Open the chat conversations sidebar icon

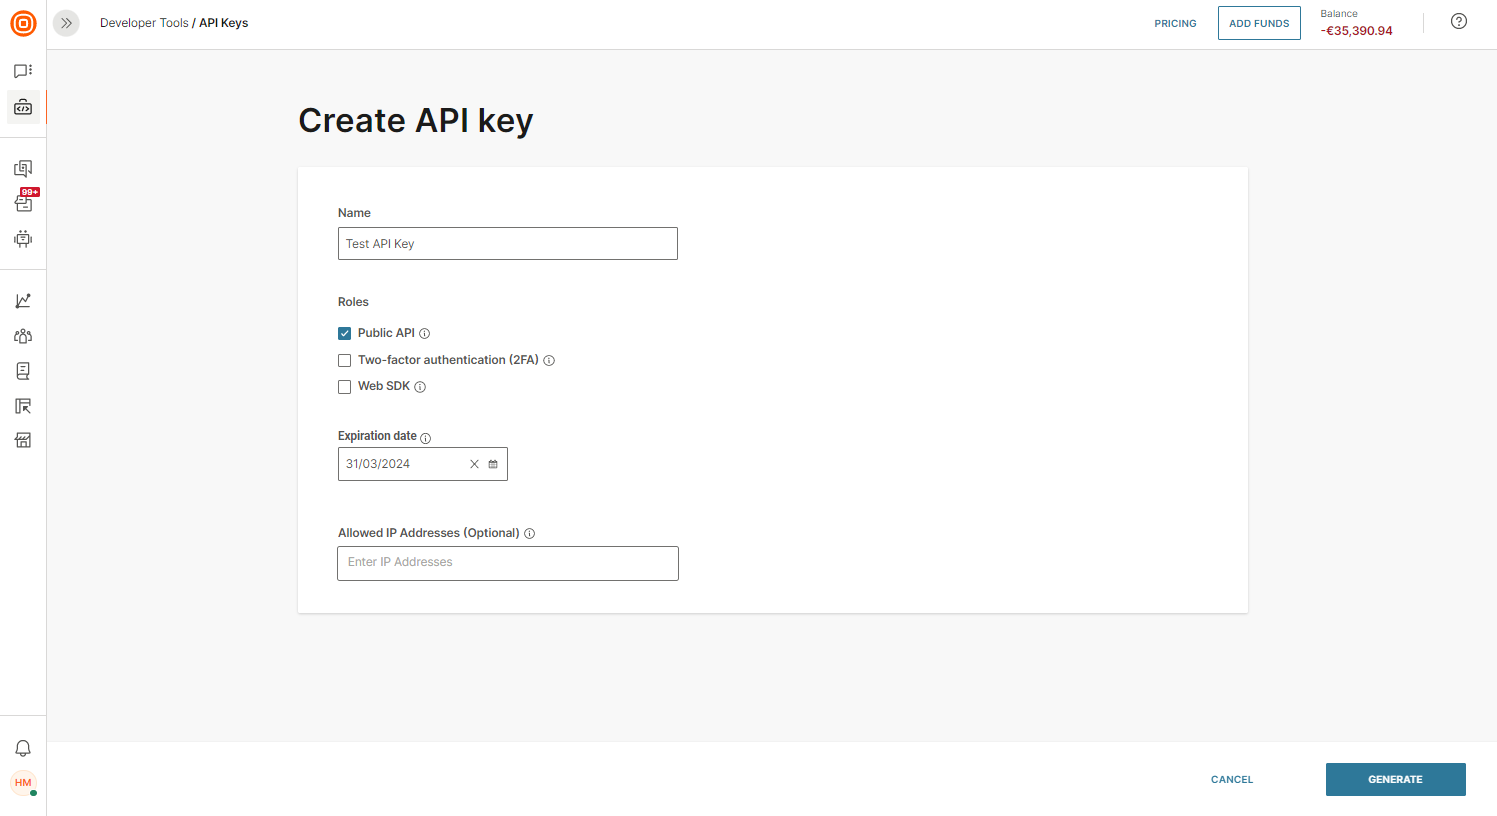pyautogui.click(x=23, y=71)
